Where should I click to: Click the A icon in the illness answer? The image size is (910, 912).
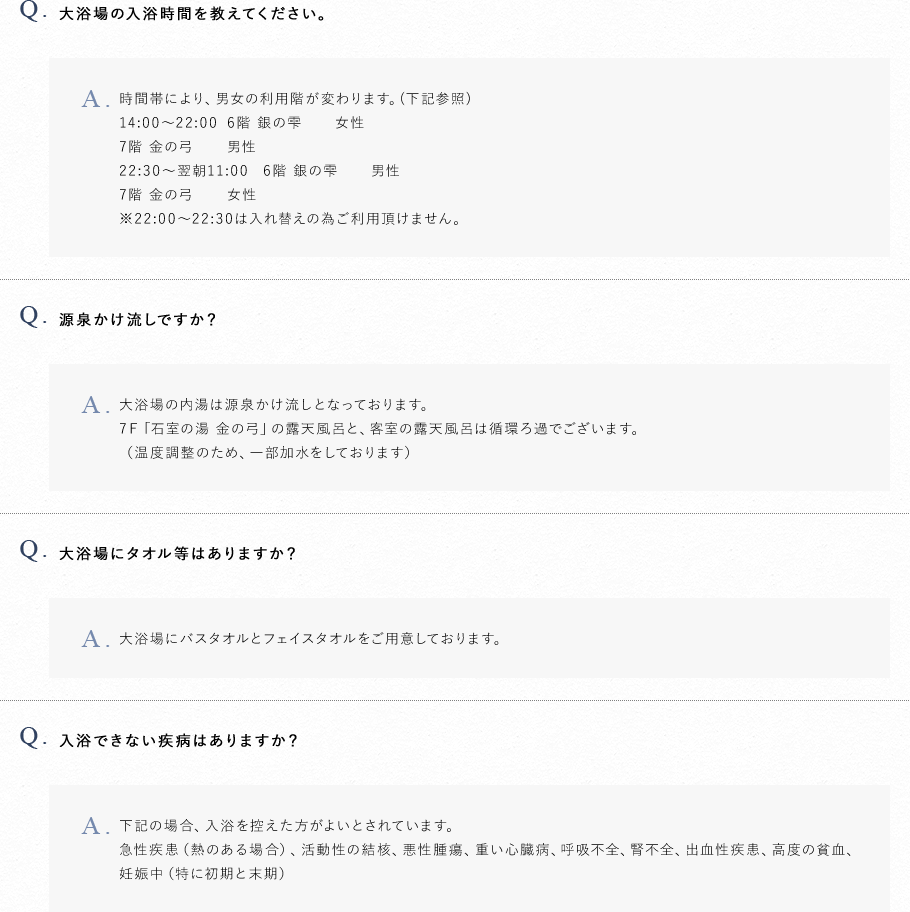coord(94,826)
